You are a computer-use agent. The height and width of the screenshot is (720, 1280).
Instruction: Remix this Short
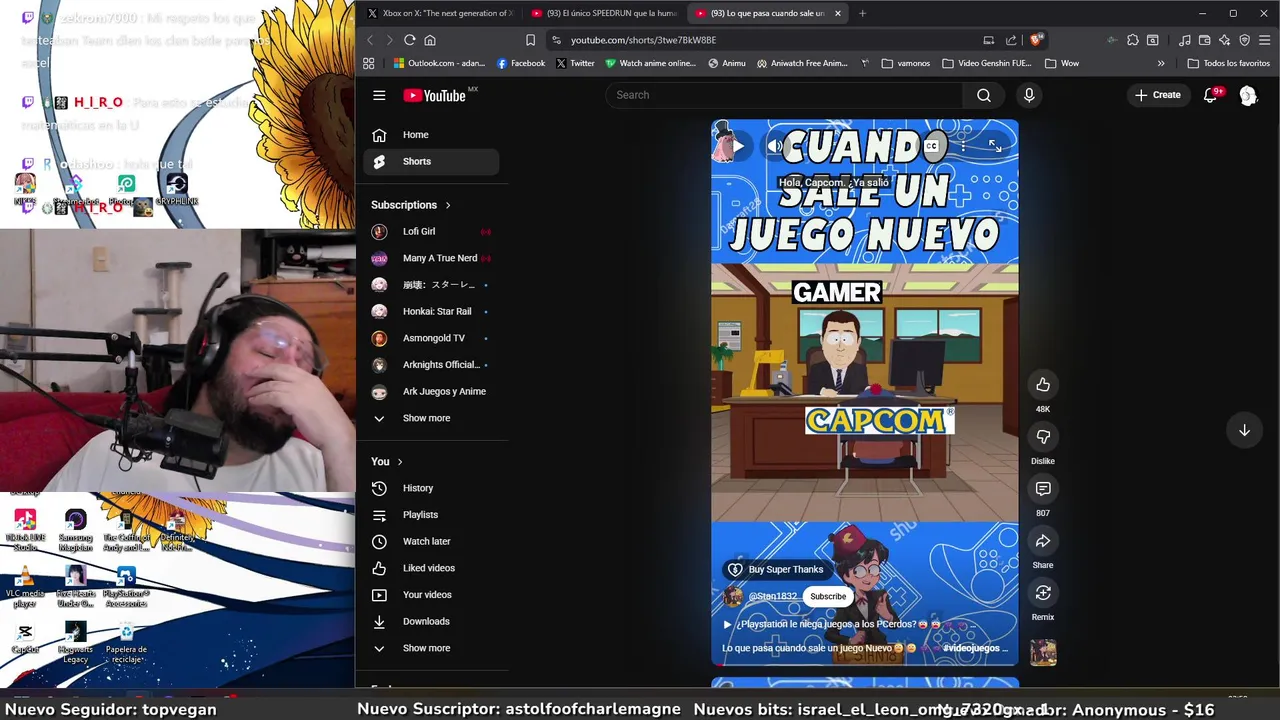(1043, 593)
